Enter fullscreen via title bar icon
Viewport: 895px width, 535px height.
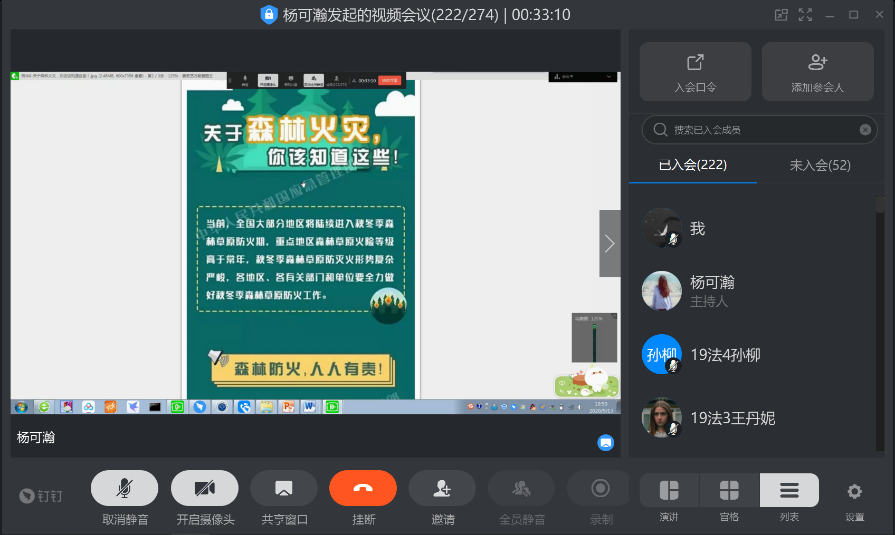(805, 15)
